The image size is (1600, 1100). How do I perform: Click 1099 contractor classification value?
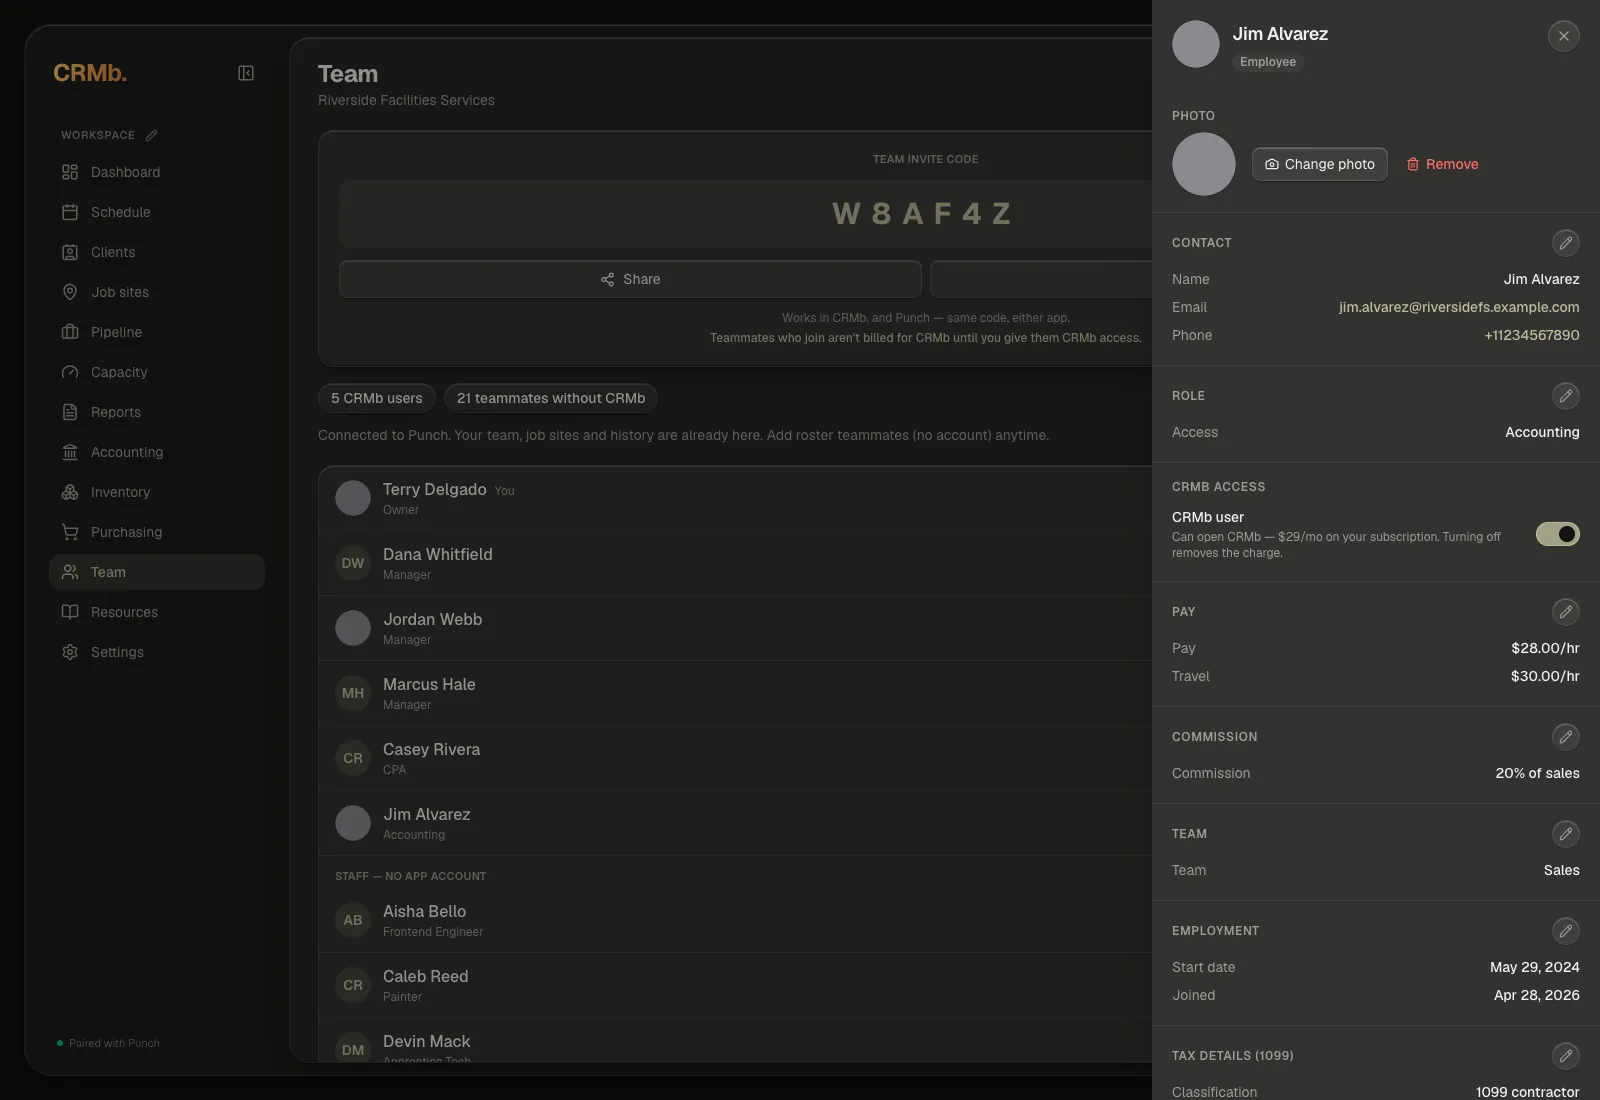(1528, 1091)
